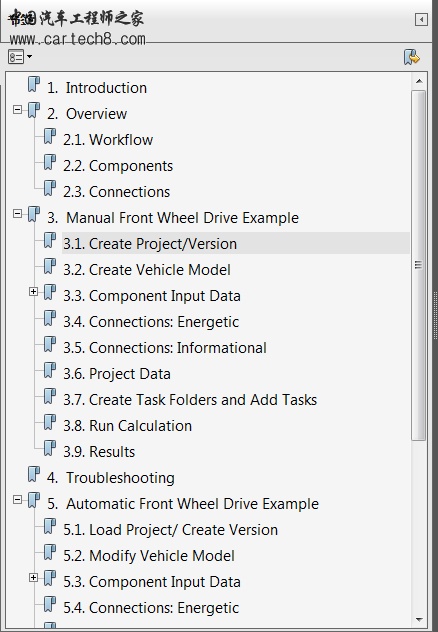Viewport: 438px width, 632px height.
Task: Collapse the 2. Overview section
Action: (17, 109)
